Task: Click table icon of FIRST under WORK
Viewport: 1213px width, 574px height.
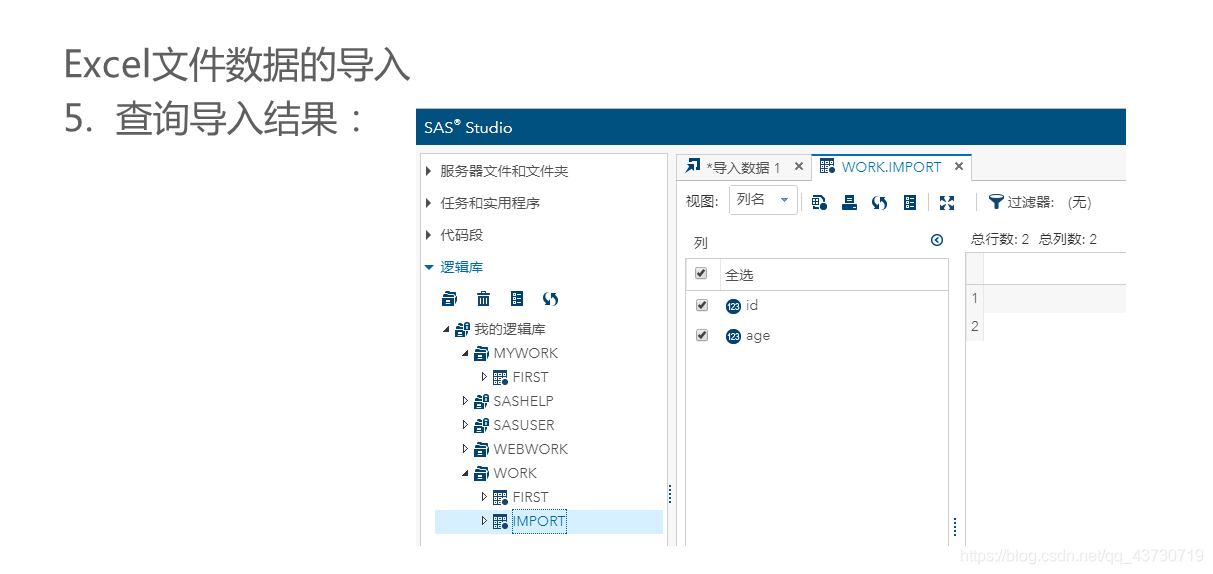Action: tap(500, 497)
